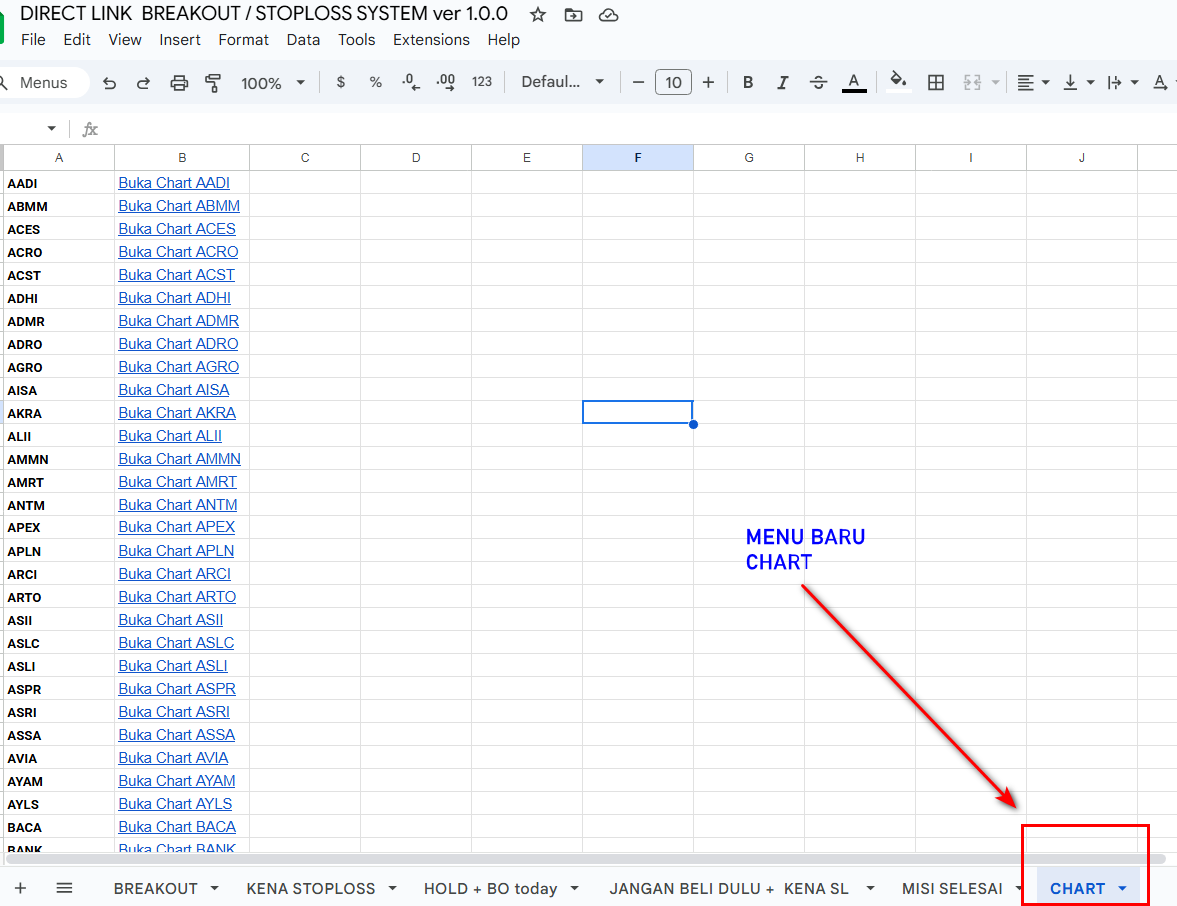Print the spreadsheet using printer icon
Image resolution: width=1177 pixels, height=906 pixels.
(x=179, y=83)
